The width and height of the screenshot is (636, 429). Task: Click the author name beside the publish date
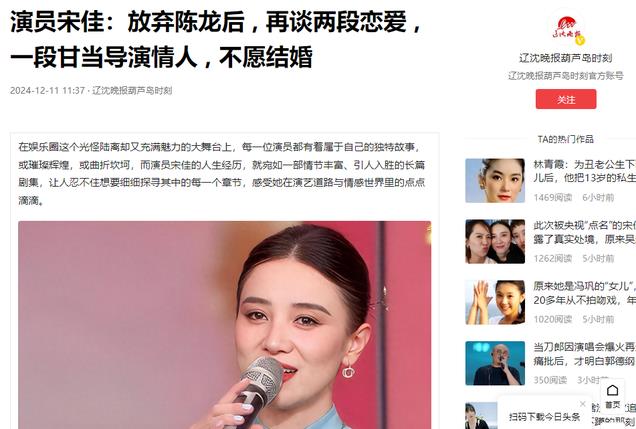tap(132, 90)
